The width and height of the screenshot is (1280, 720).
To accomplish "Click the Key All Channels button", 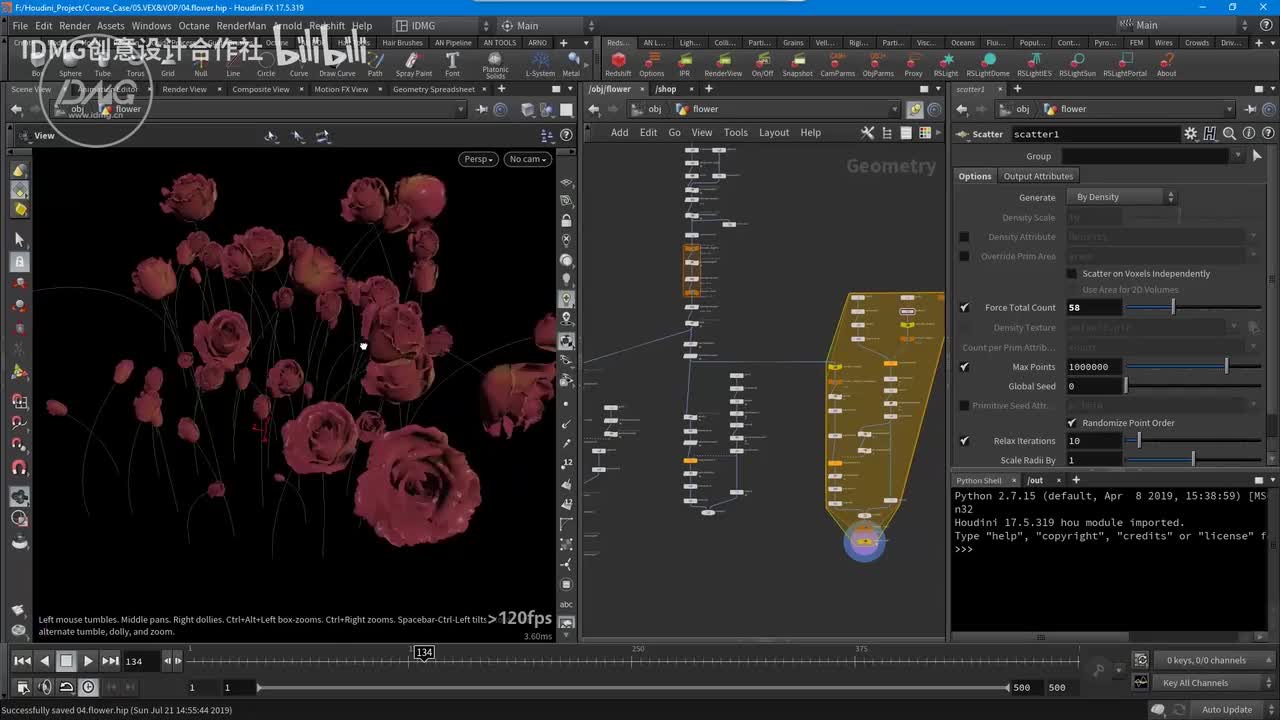I will coord(1195,683).
